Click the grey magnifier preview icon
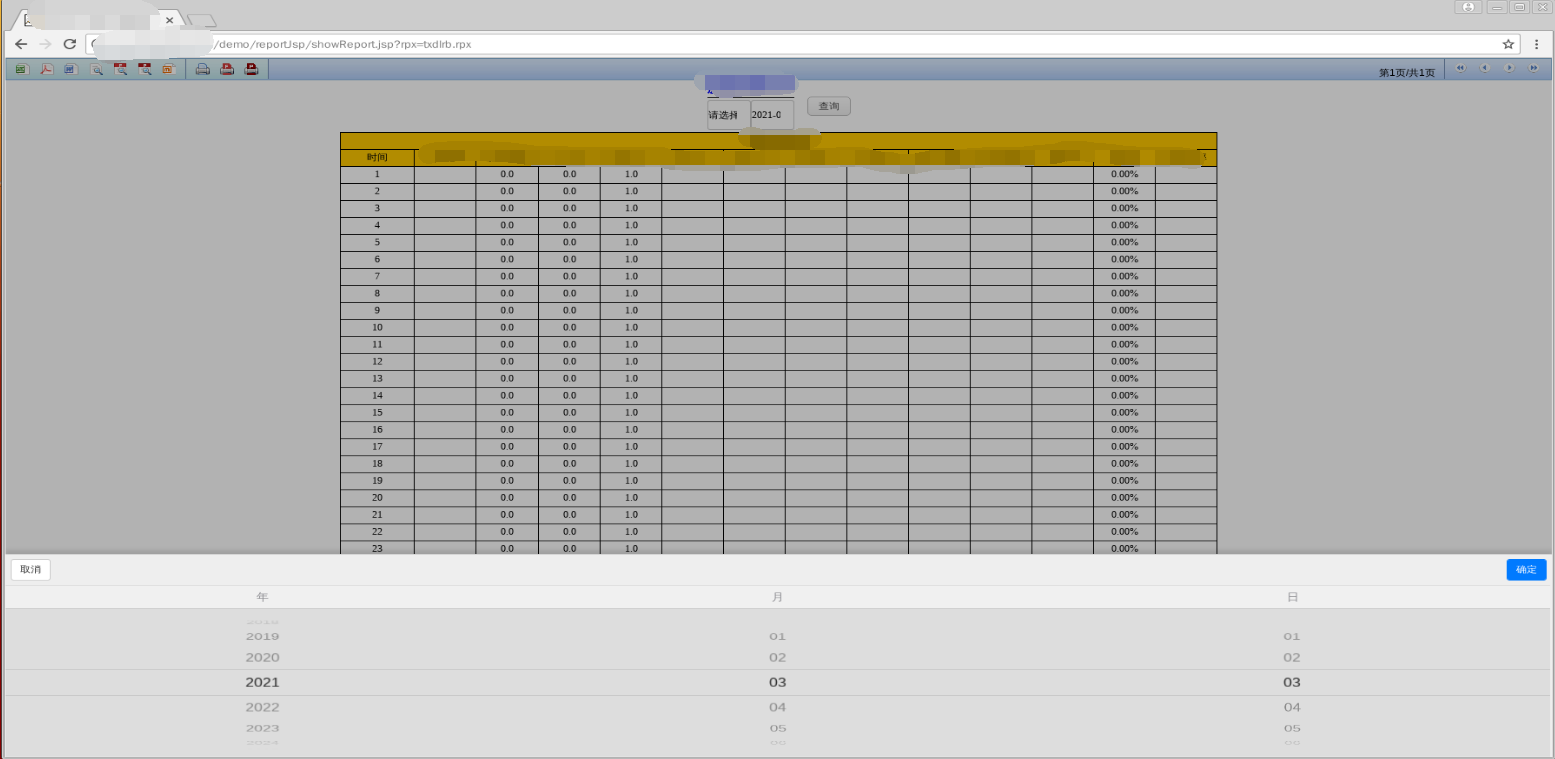1555x759 pixels. [x=97, y=69]
